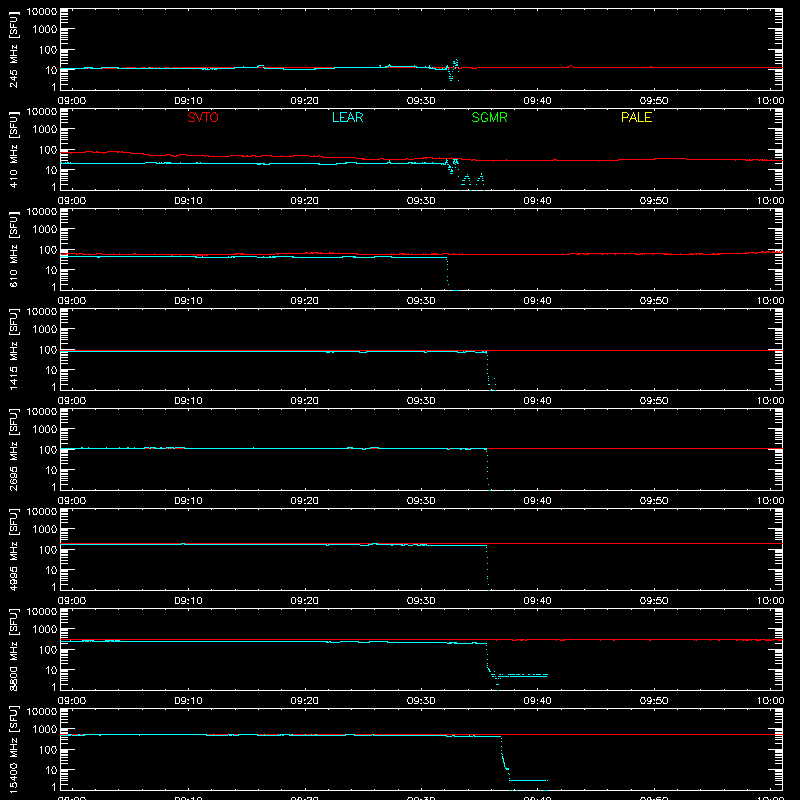This screenshot has width=800, height=800.
Task: Click 09:20 tick label under 610 MHz plot
Action: pyautogui.click(x=305, y=301)
